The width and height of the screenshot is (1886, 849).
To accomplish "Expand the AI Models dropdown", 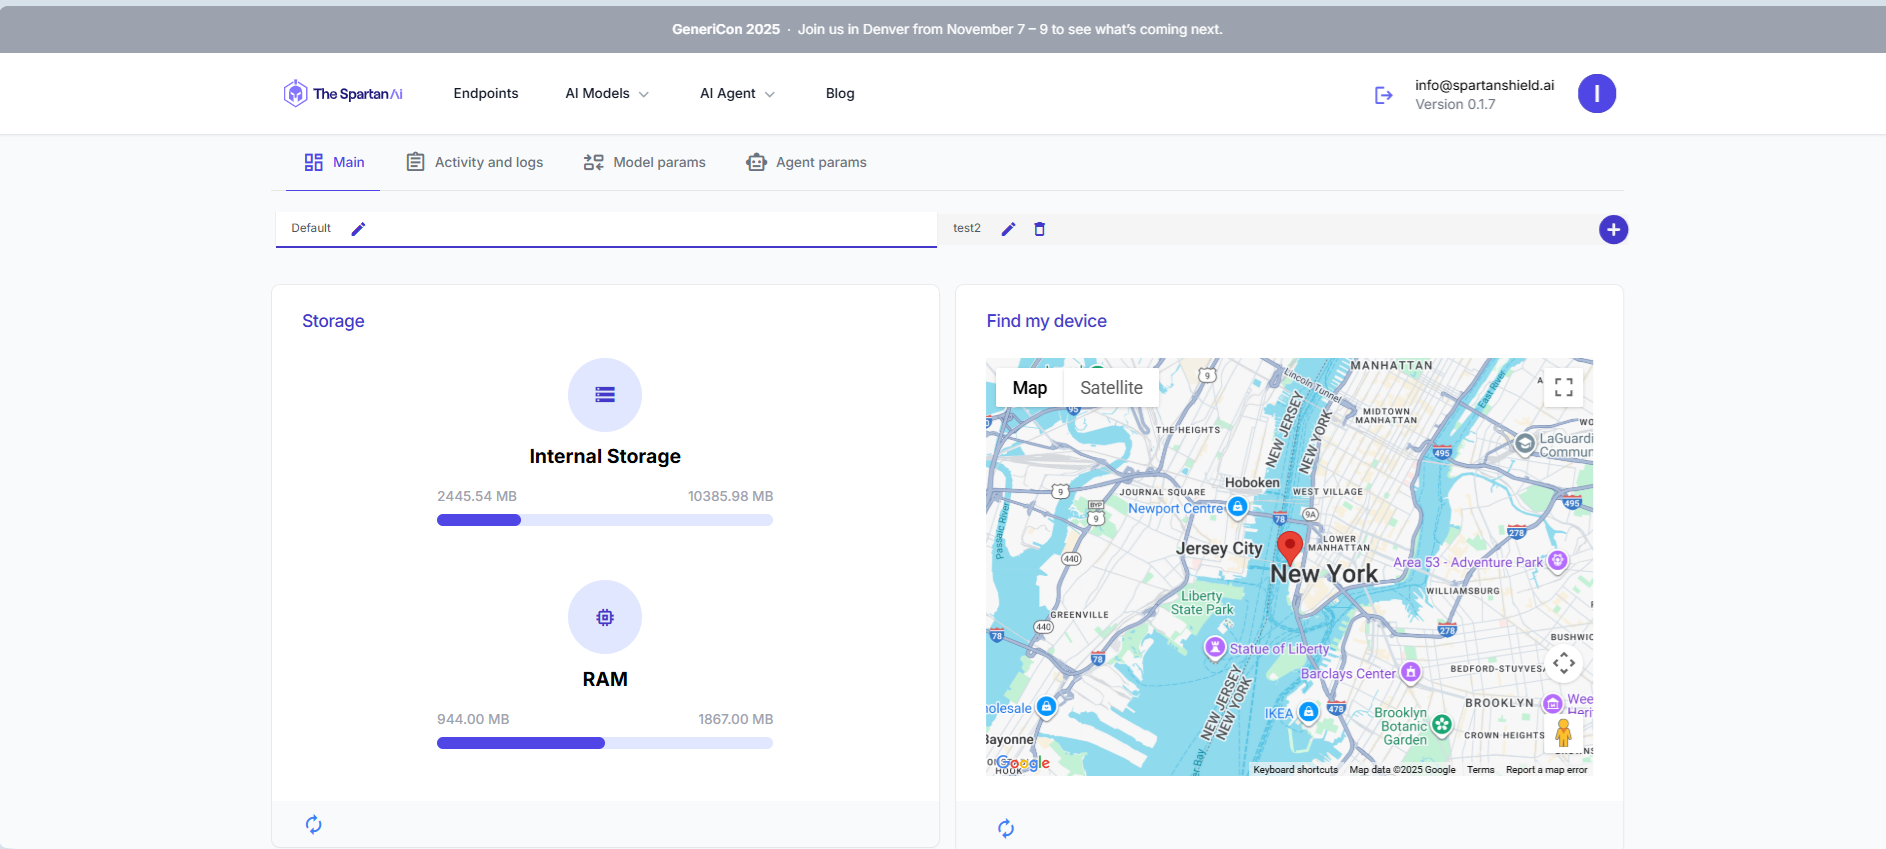I will (606, 94).
